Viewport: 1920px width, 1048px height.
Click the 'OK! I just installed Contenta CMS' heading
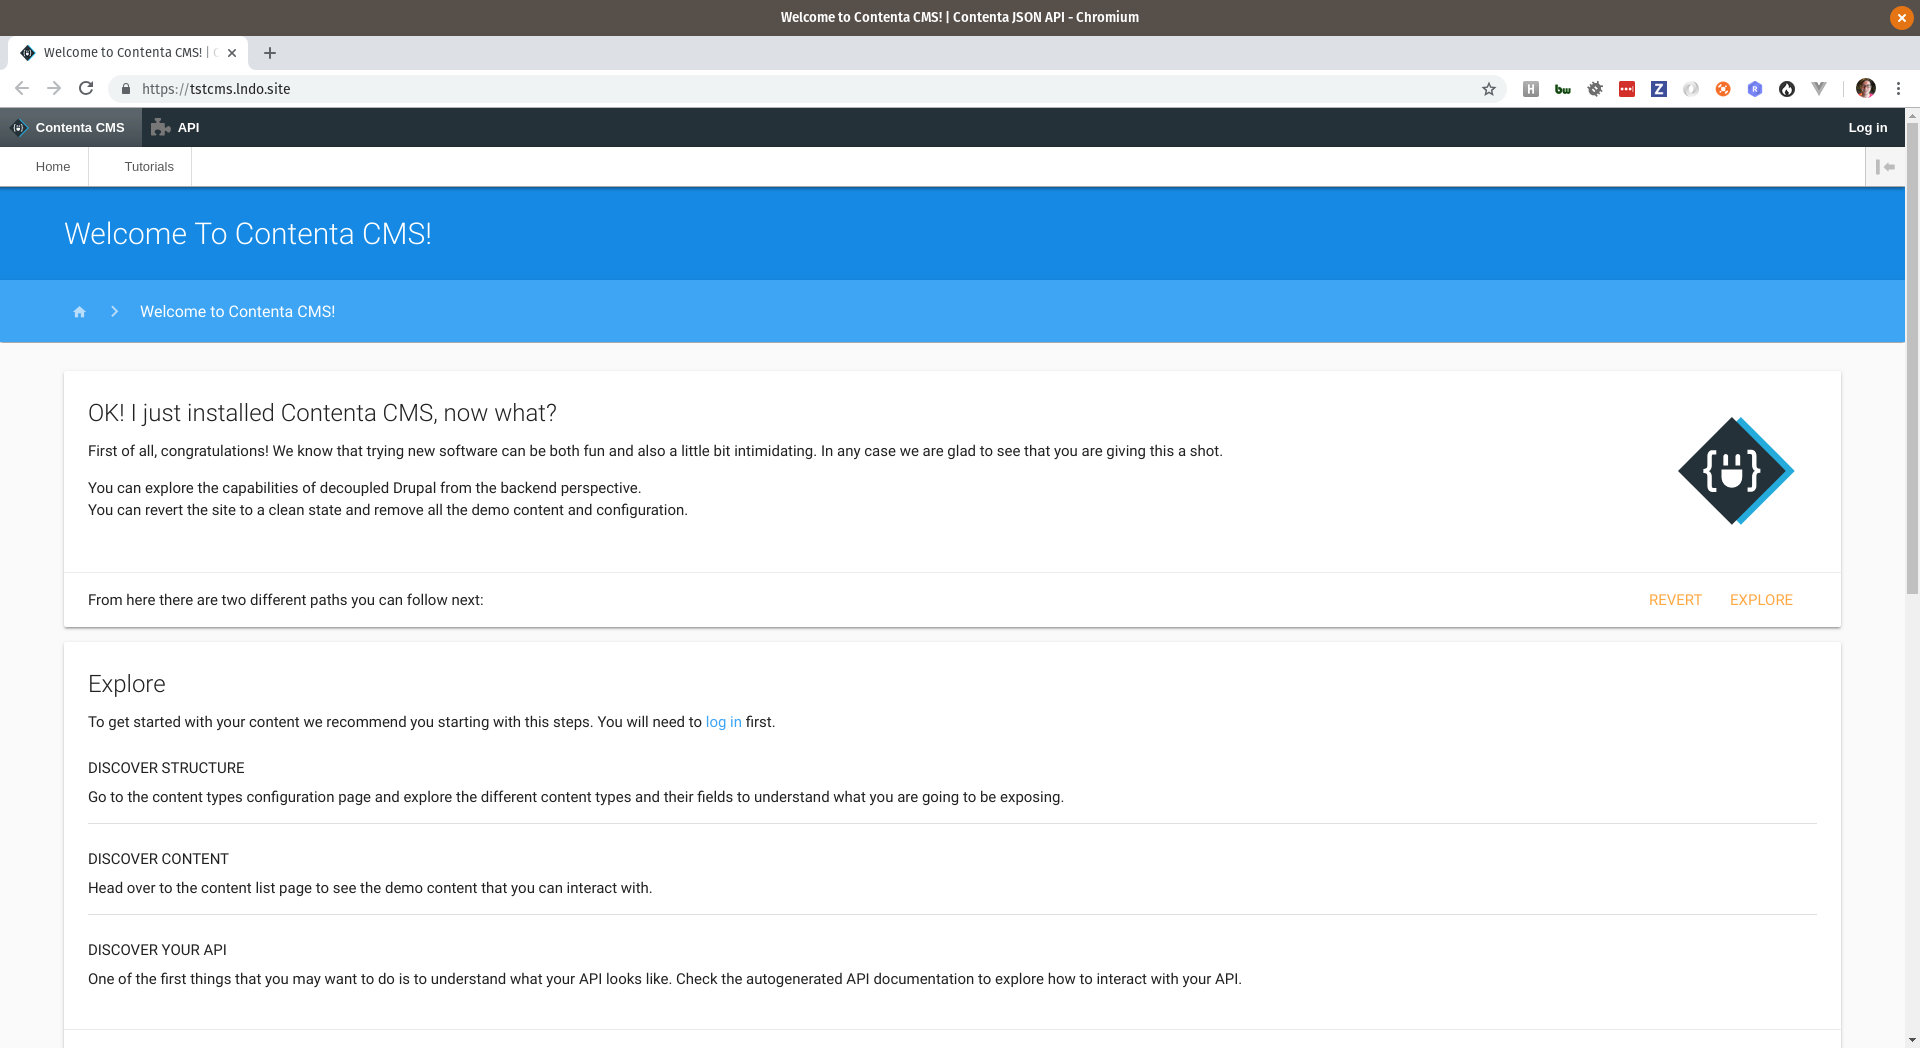[x=322, y=413]
